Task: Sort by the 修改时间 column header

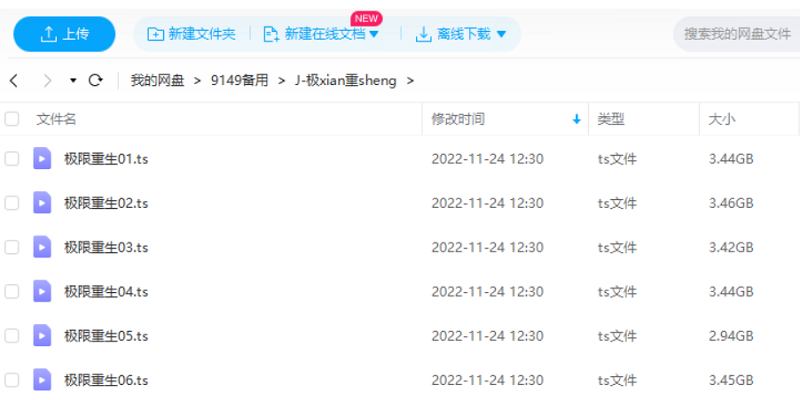Action: click(458, 119)
